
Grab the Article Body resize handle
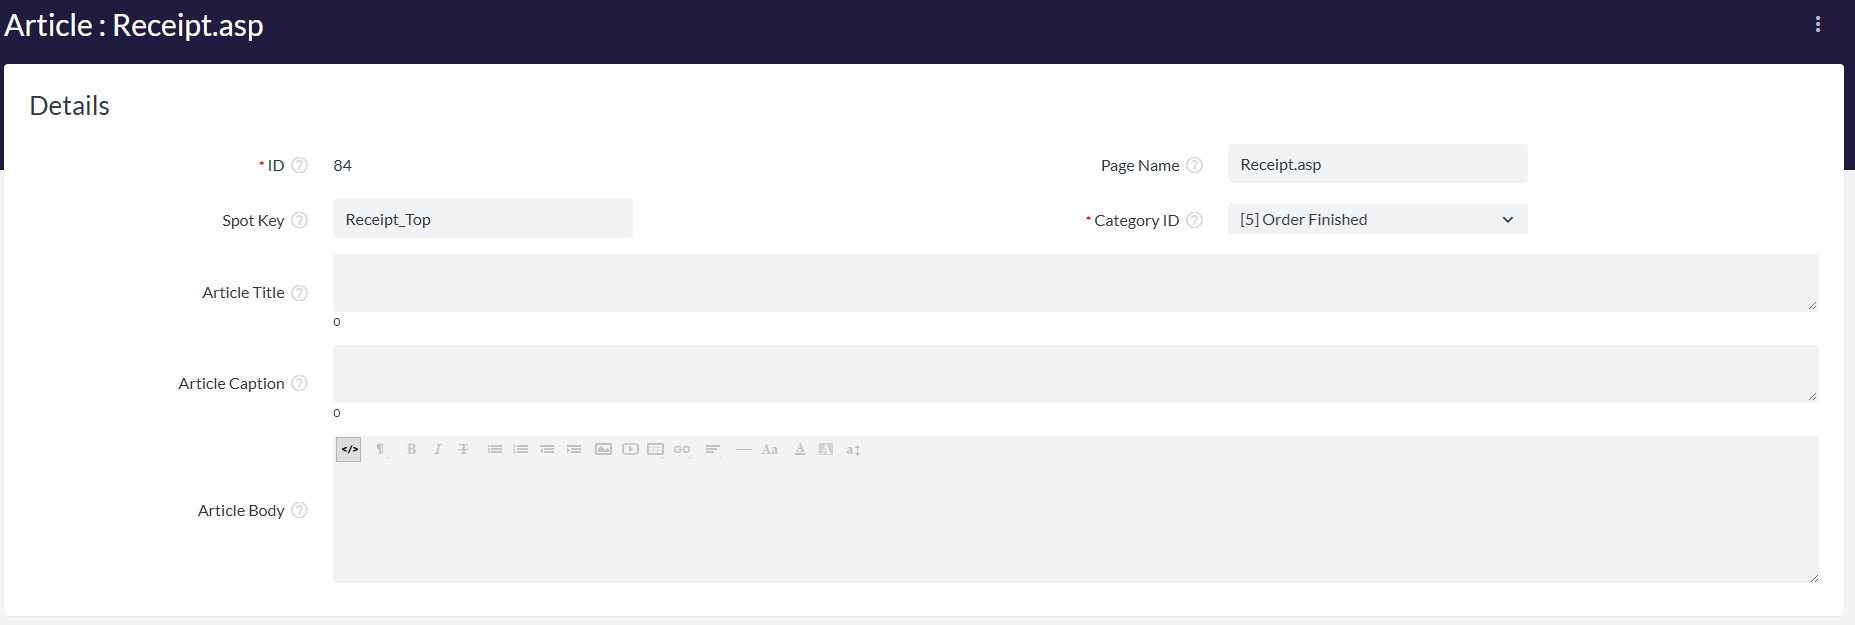[1812, 577]
